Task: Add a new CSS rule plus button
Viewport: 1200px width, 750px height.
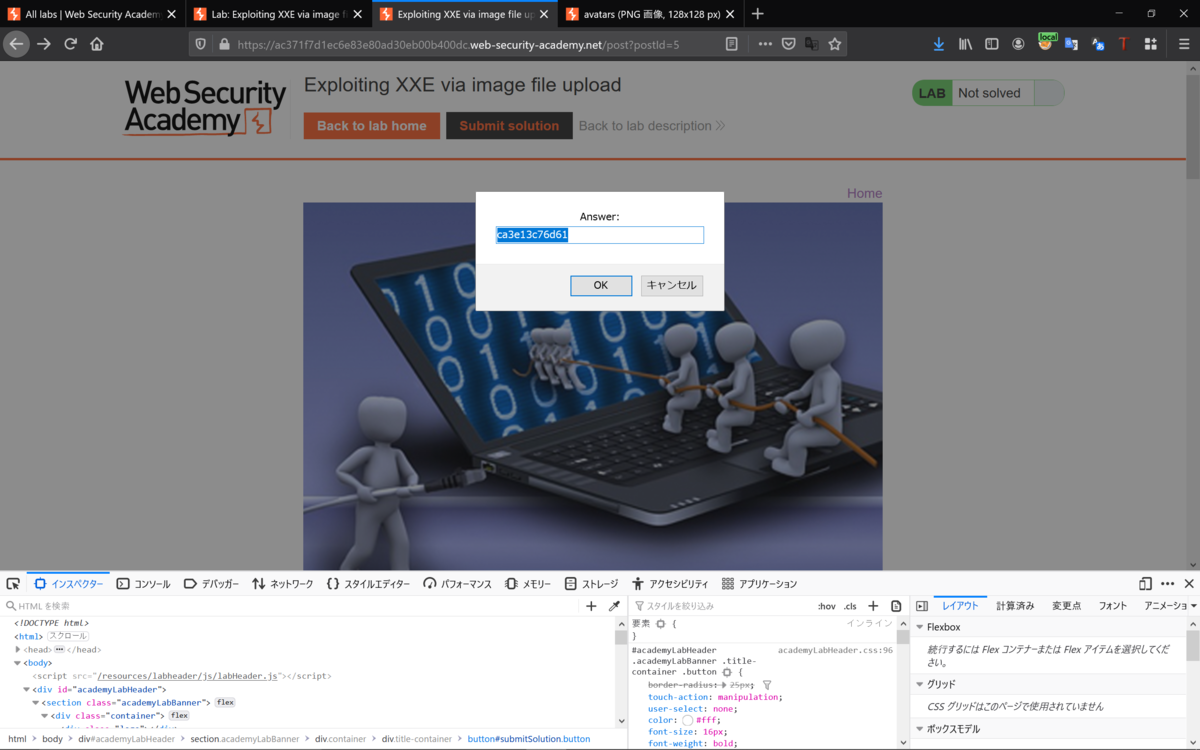Action: pyautogui.click(x=873, y=606)
